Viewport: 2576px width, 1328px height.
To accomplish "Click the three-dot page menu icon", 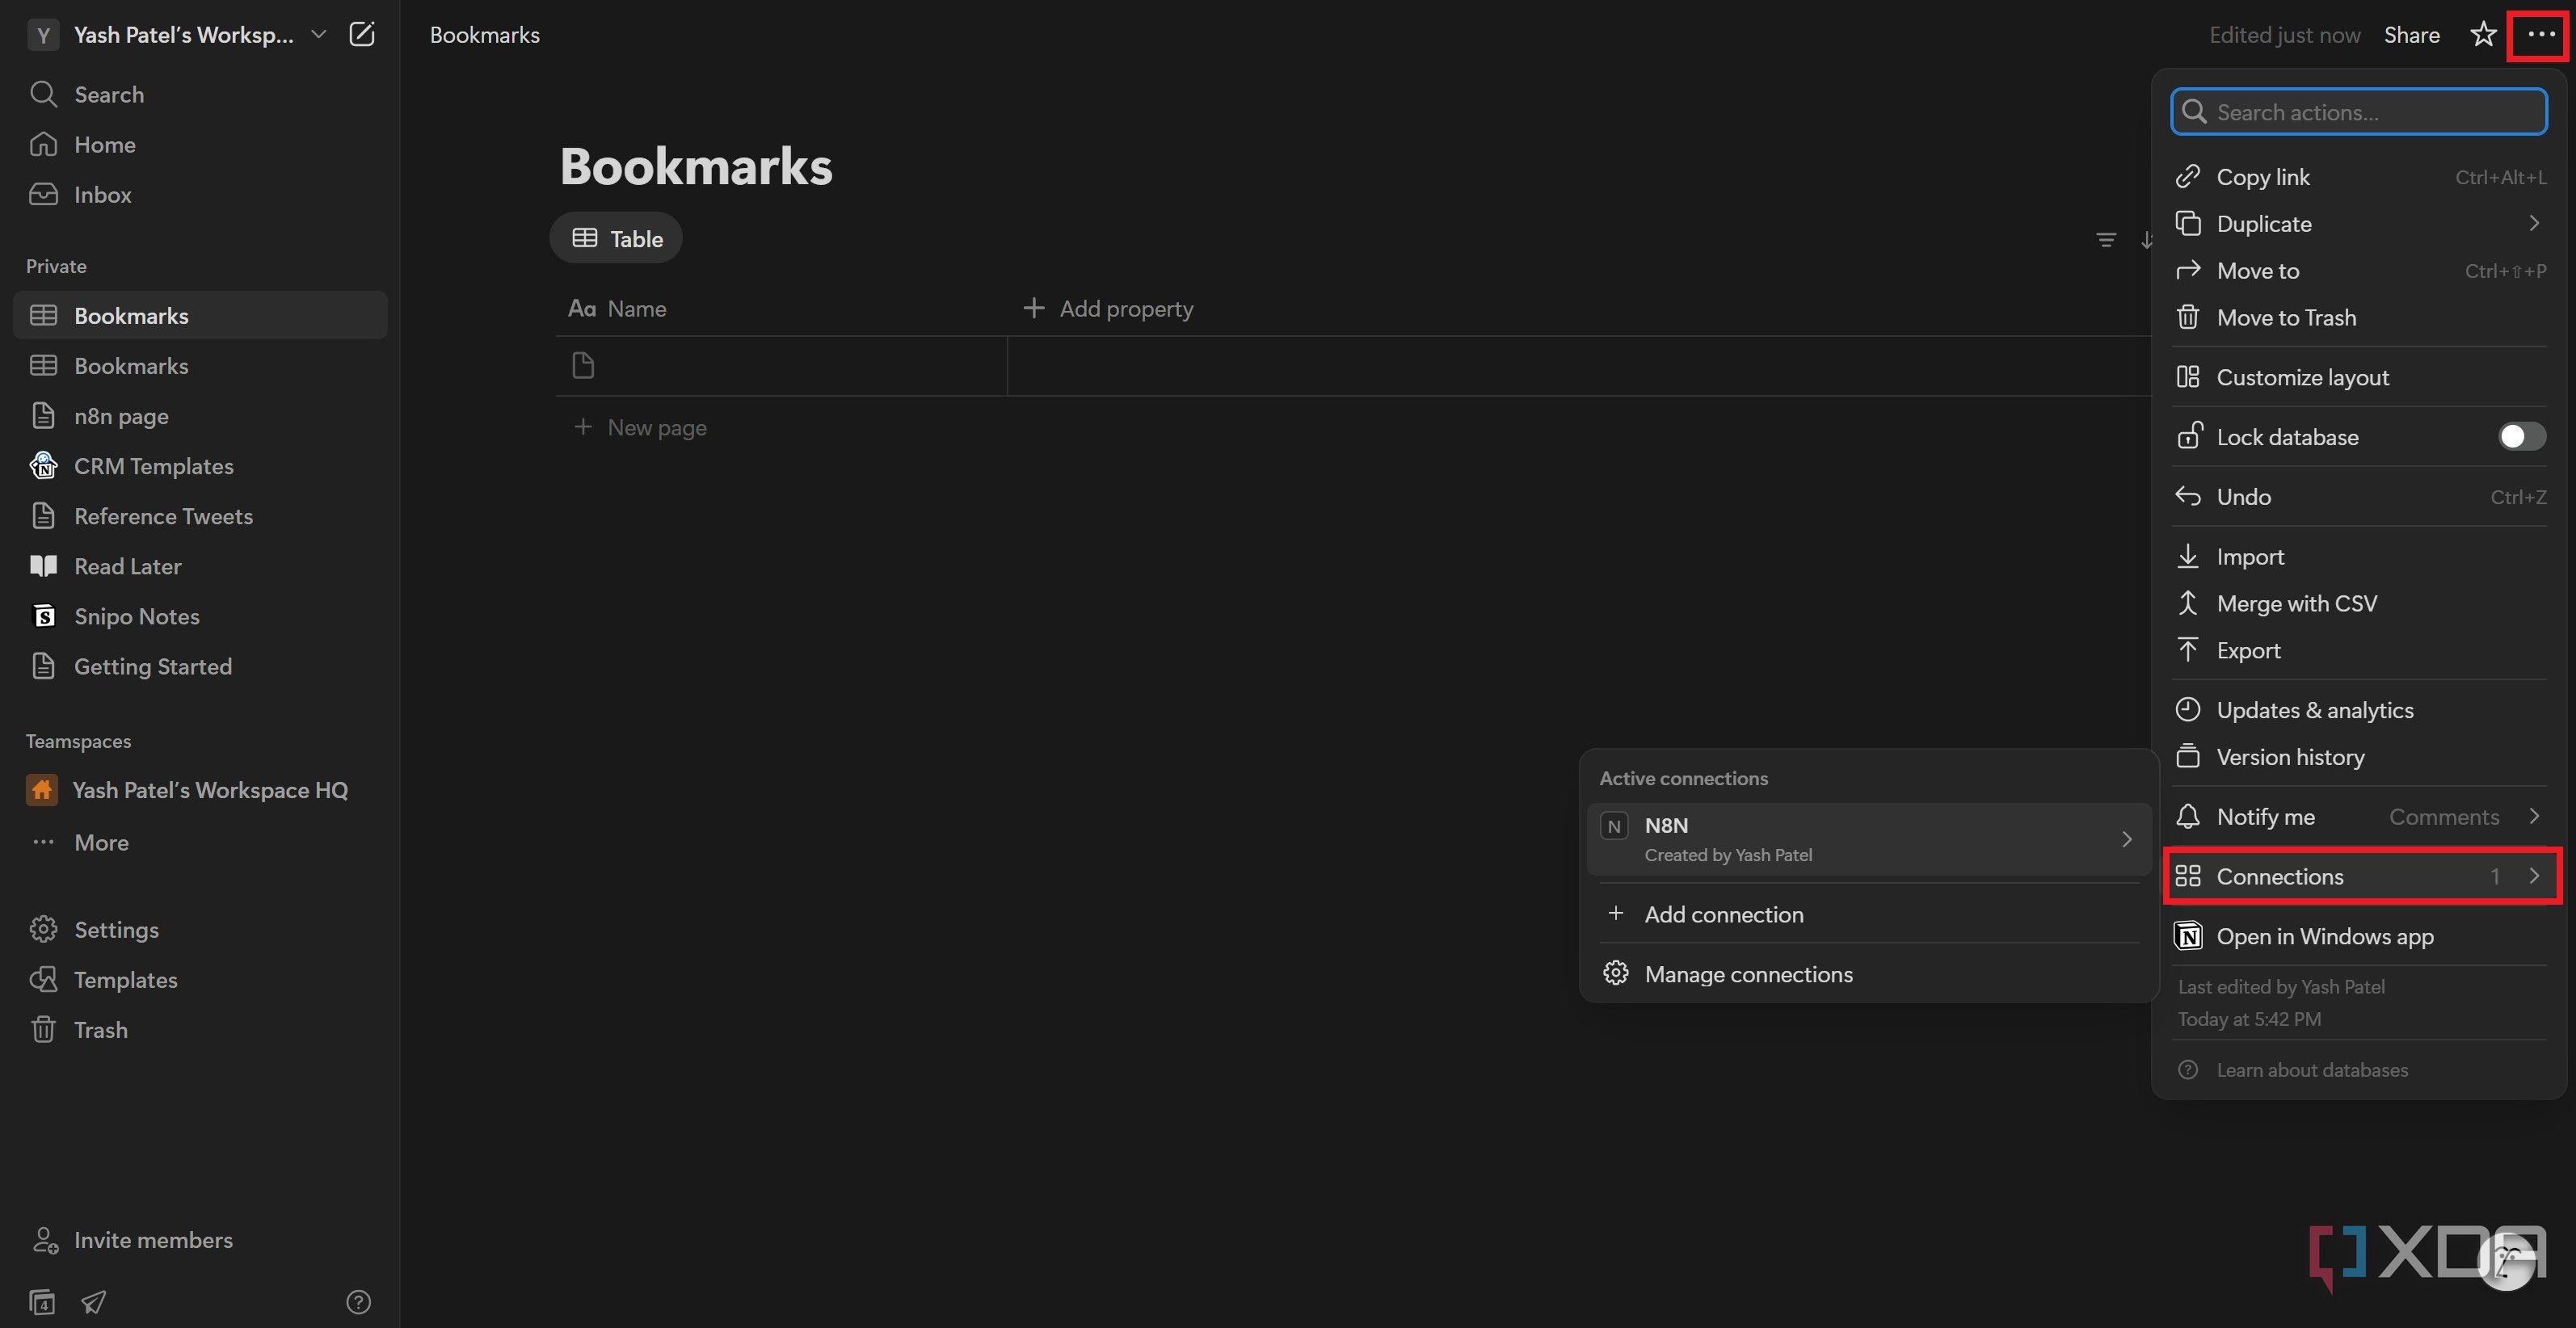I will pos(2540,34).
